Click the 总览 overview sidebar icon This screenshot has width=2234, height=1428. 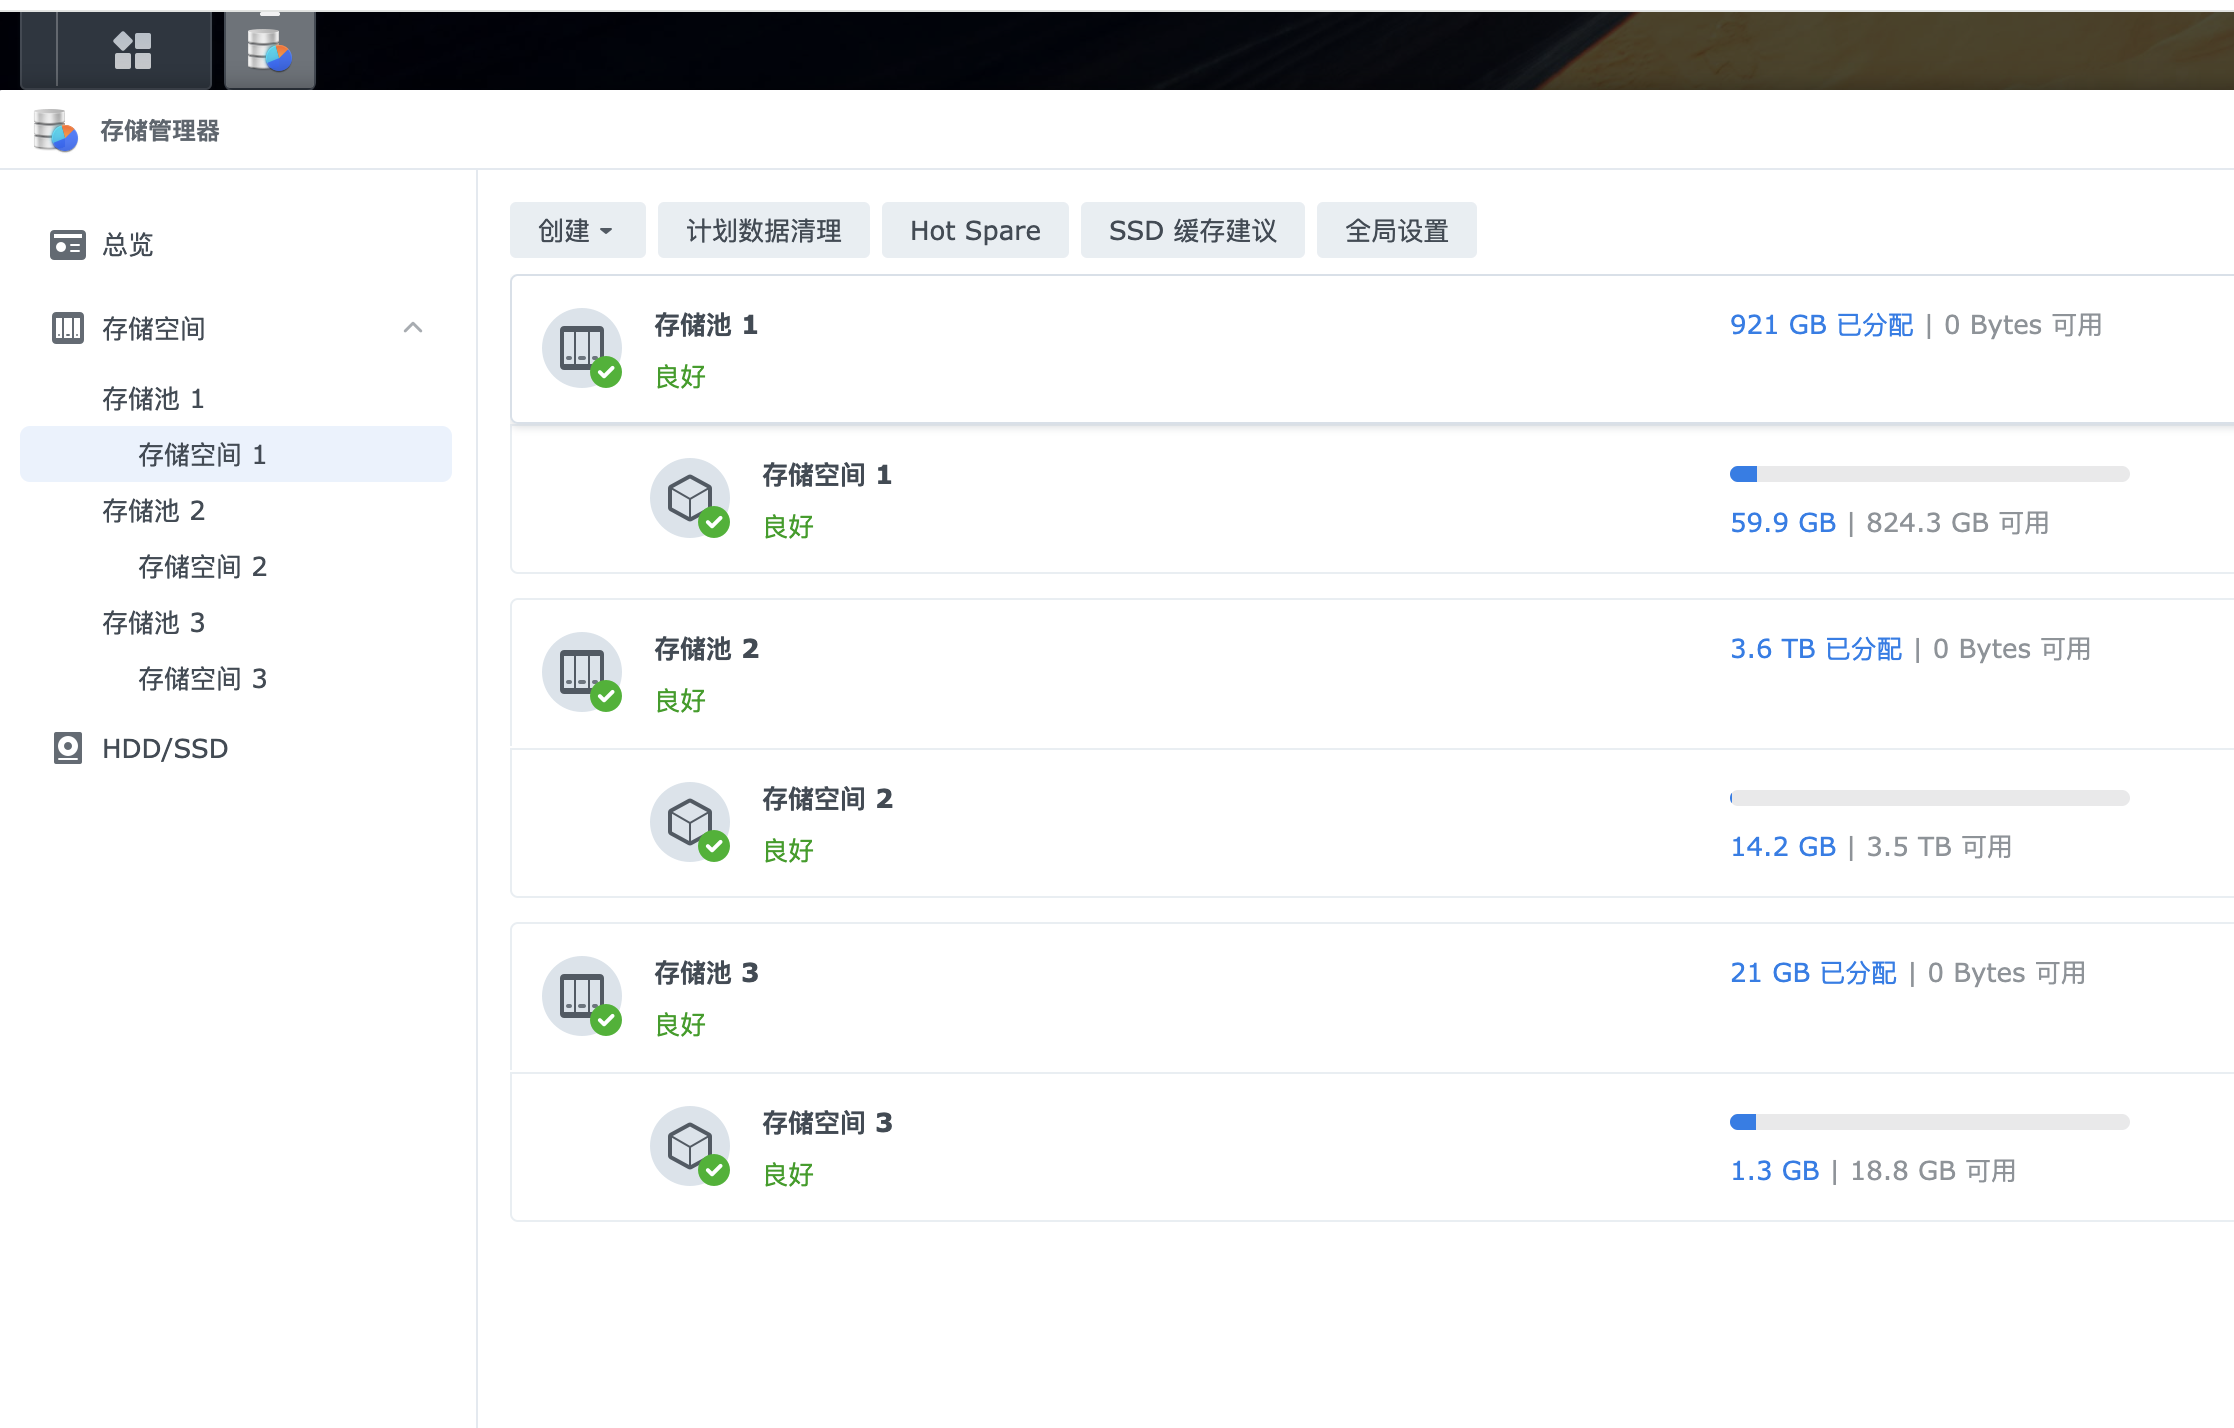[67, 244]
